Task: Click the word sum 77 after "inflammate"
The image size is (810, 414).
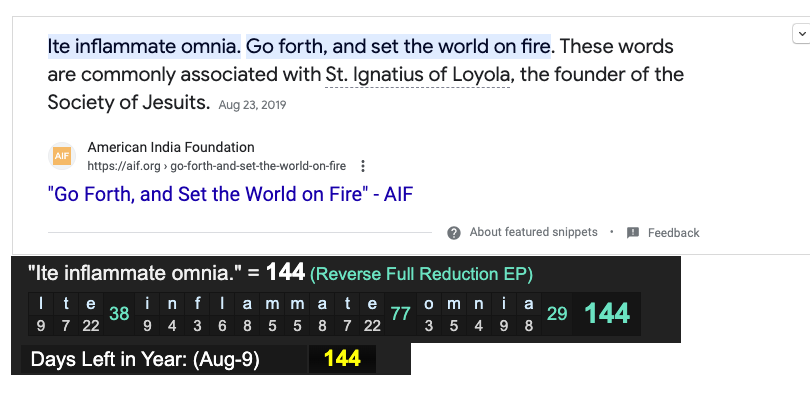Action: pos(401,314)
